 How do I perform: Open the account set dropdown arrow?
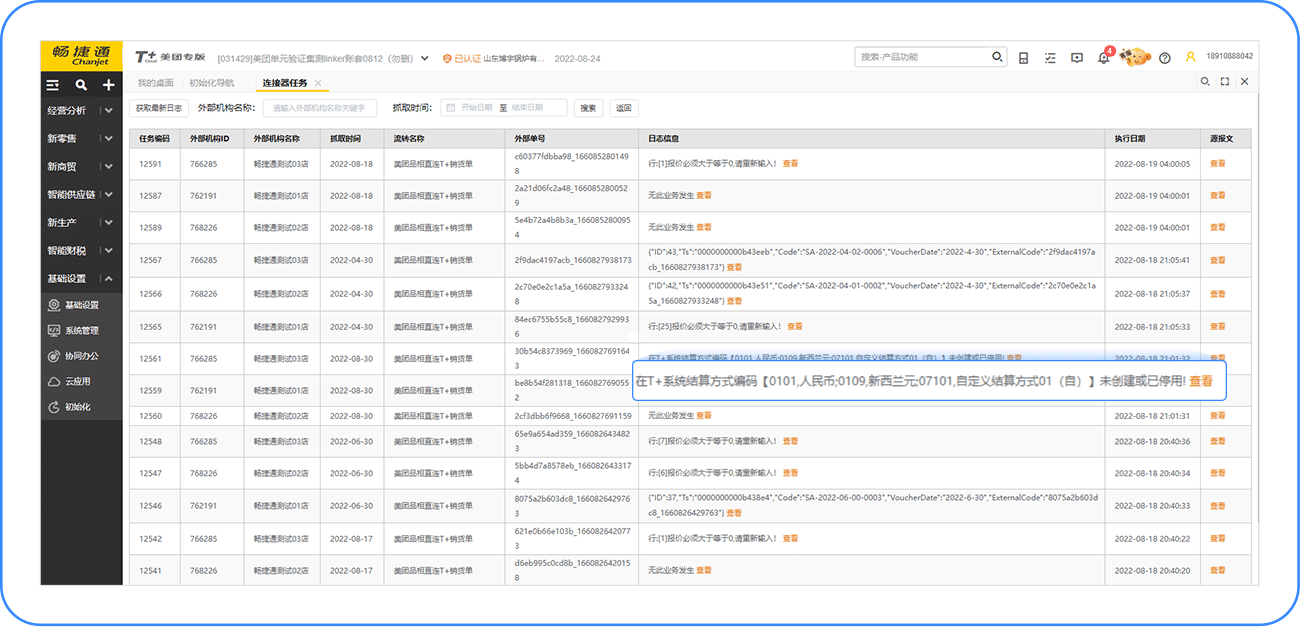[x=425, y=58]
